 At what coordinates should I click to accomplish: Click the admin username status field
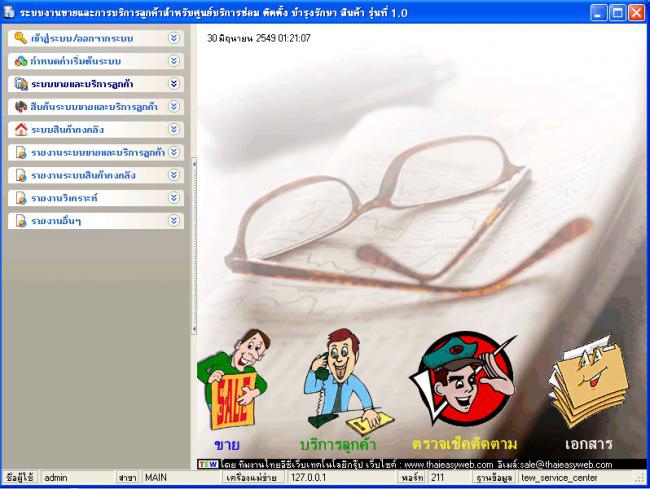coord(78,477)
